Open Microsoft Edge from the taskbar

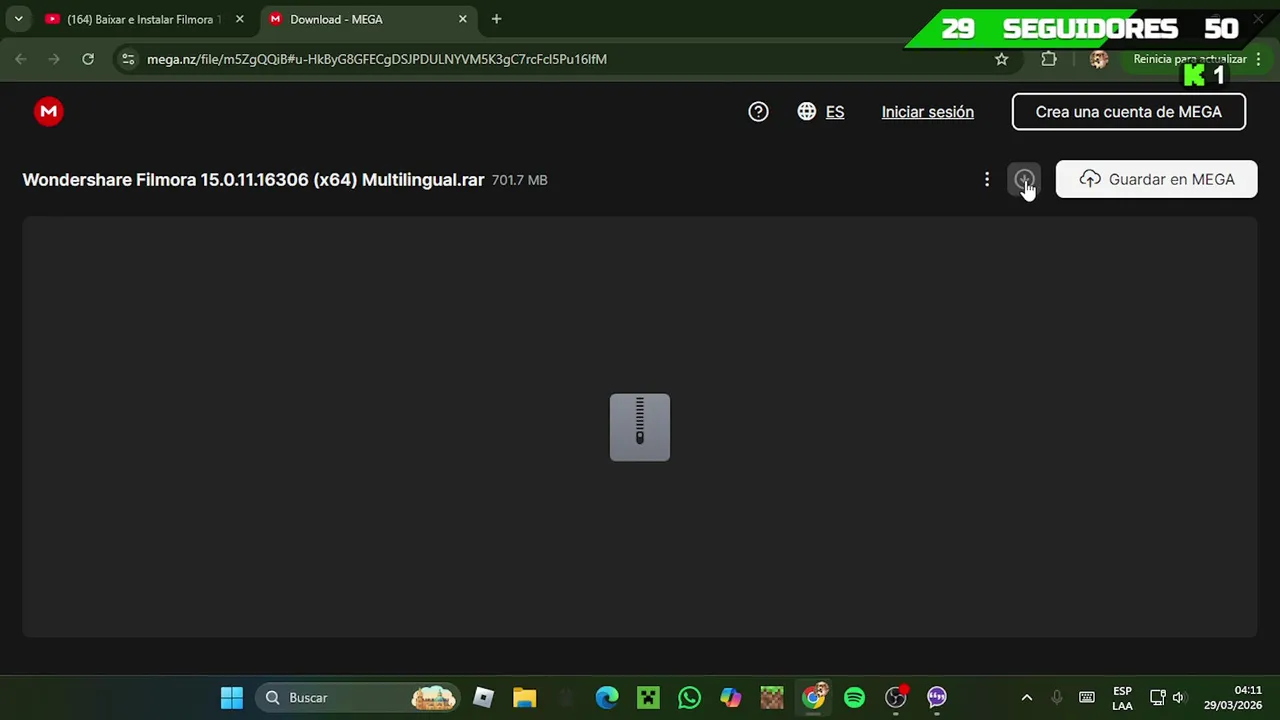tap(607, 697)
